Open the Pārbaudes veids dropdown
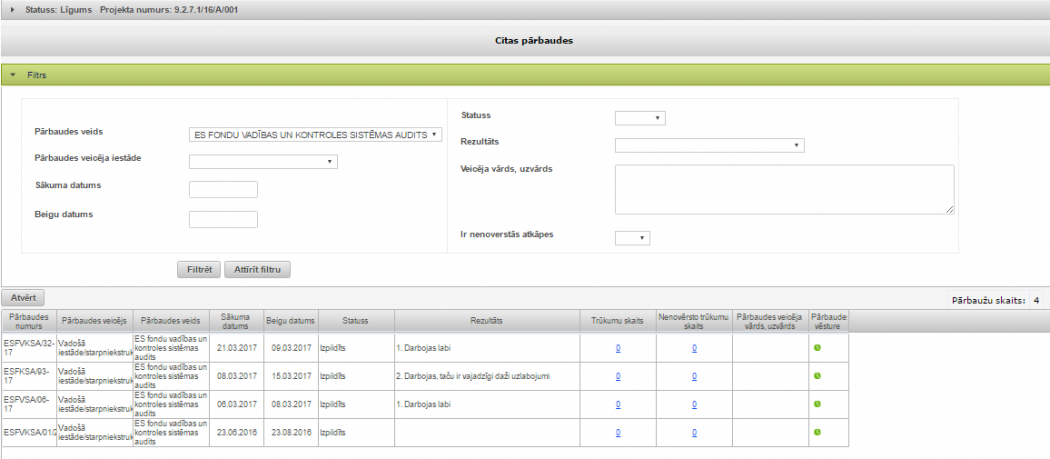Screen dimensions: 1050x459 click(x=315, y=135)
